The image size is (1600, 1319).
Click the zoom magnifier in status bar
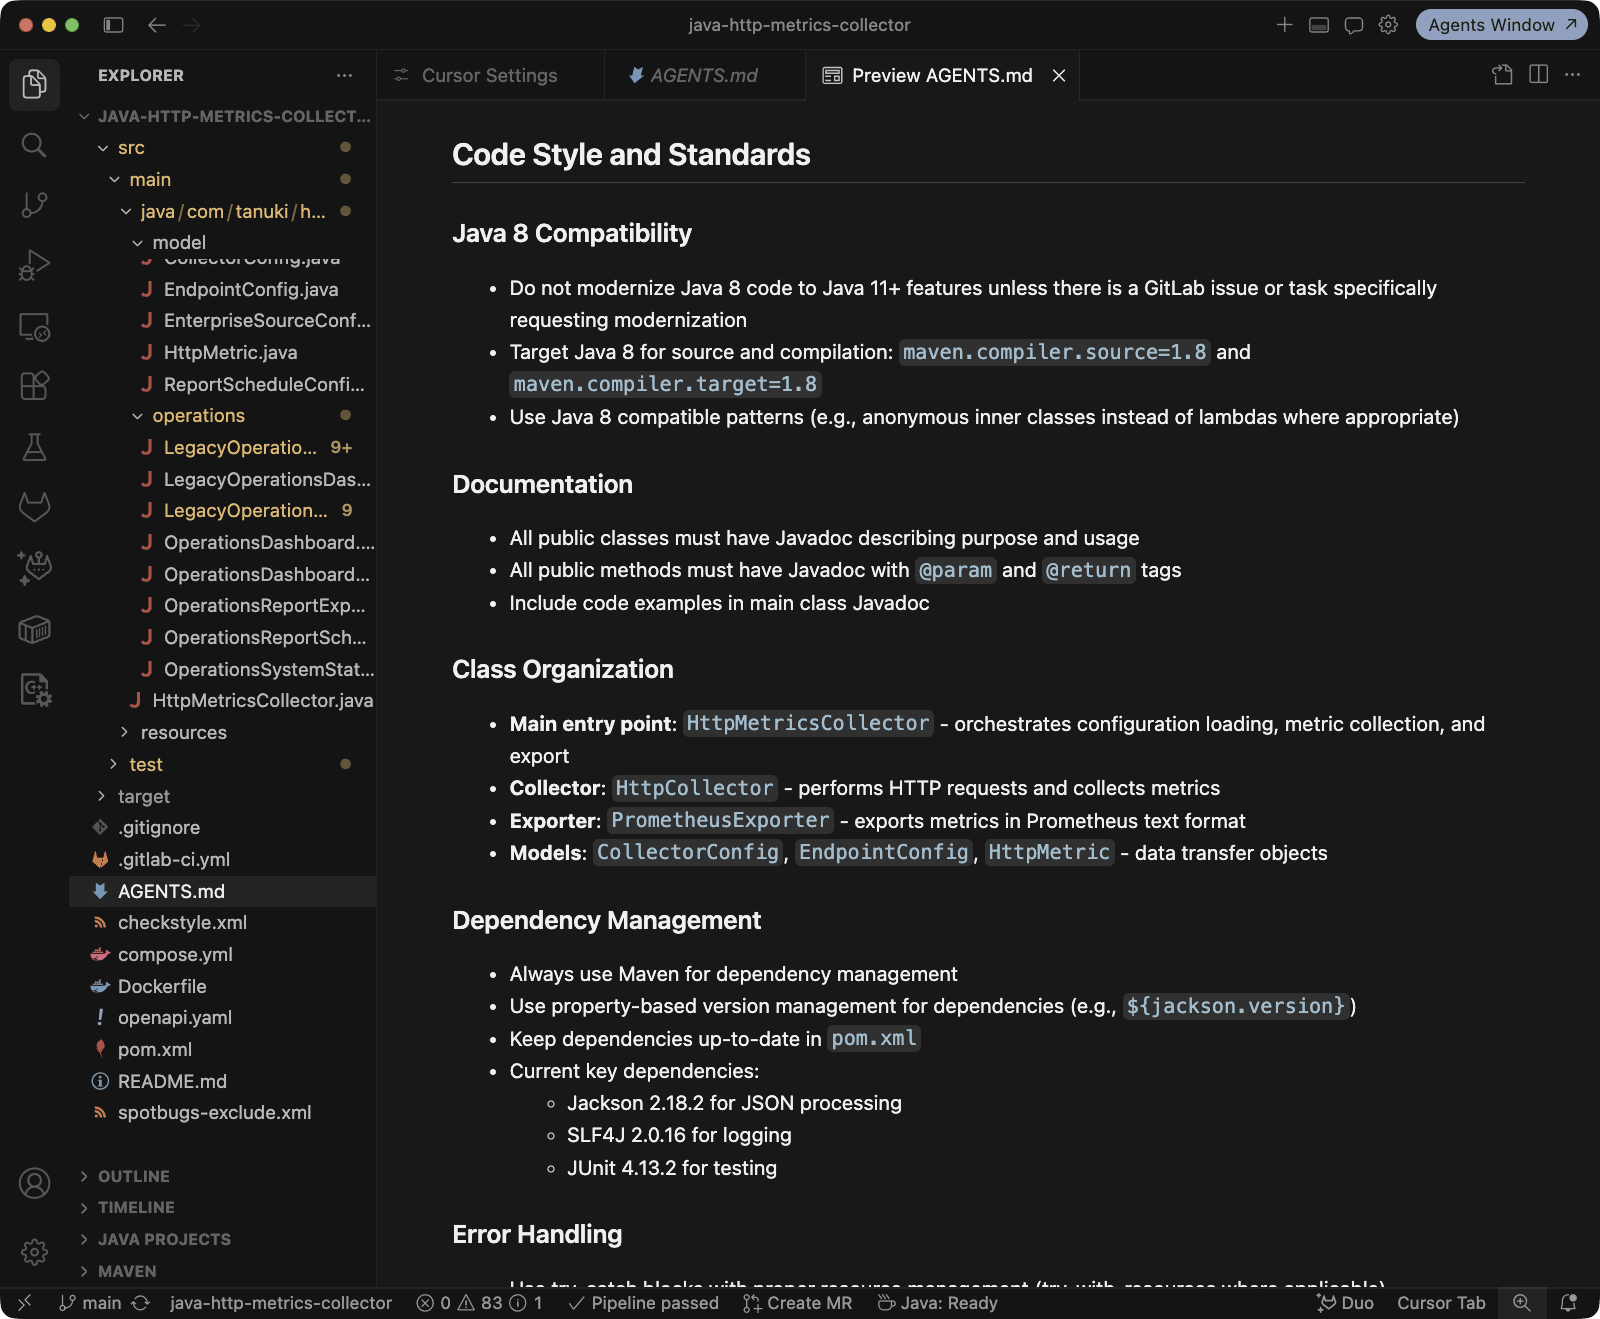point(1522,1303)
